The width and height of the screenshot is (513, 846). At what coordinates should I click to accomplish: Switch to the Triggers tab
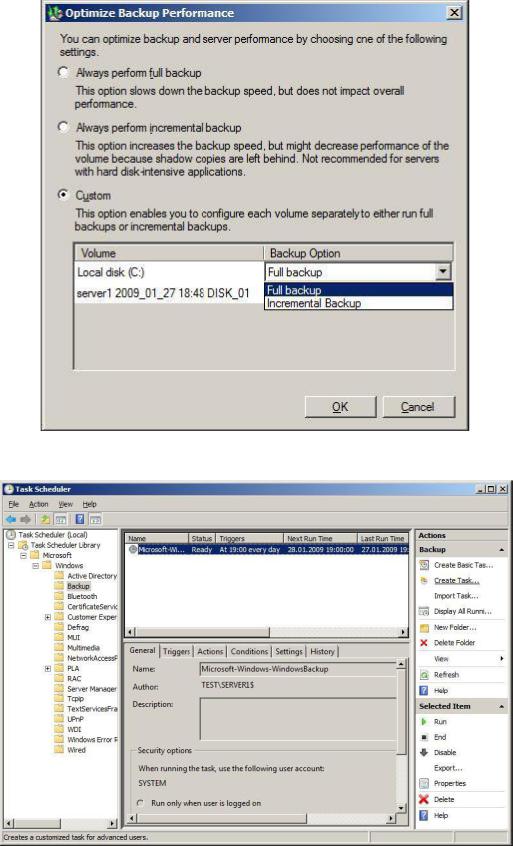tap(176, 652)
